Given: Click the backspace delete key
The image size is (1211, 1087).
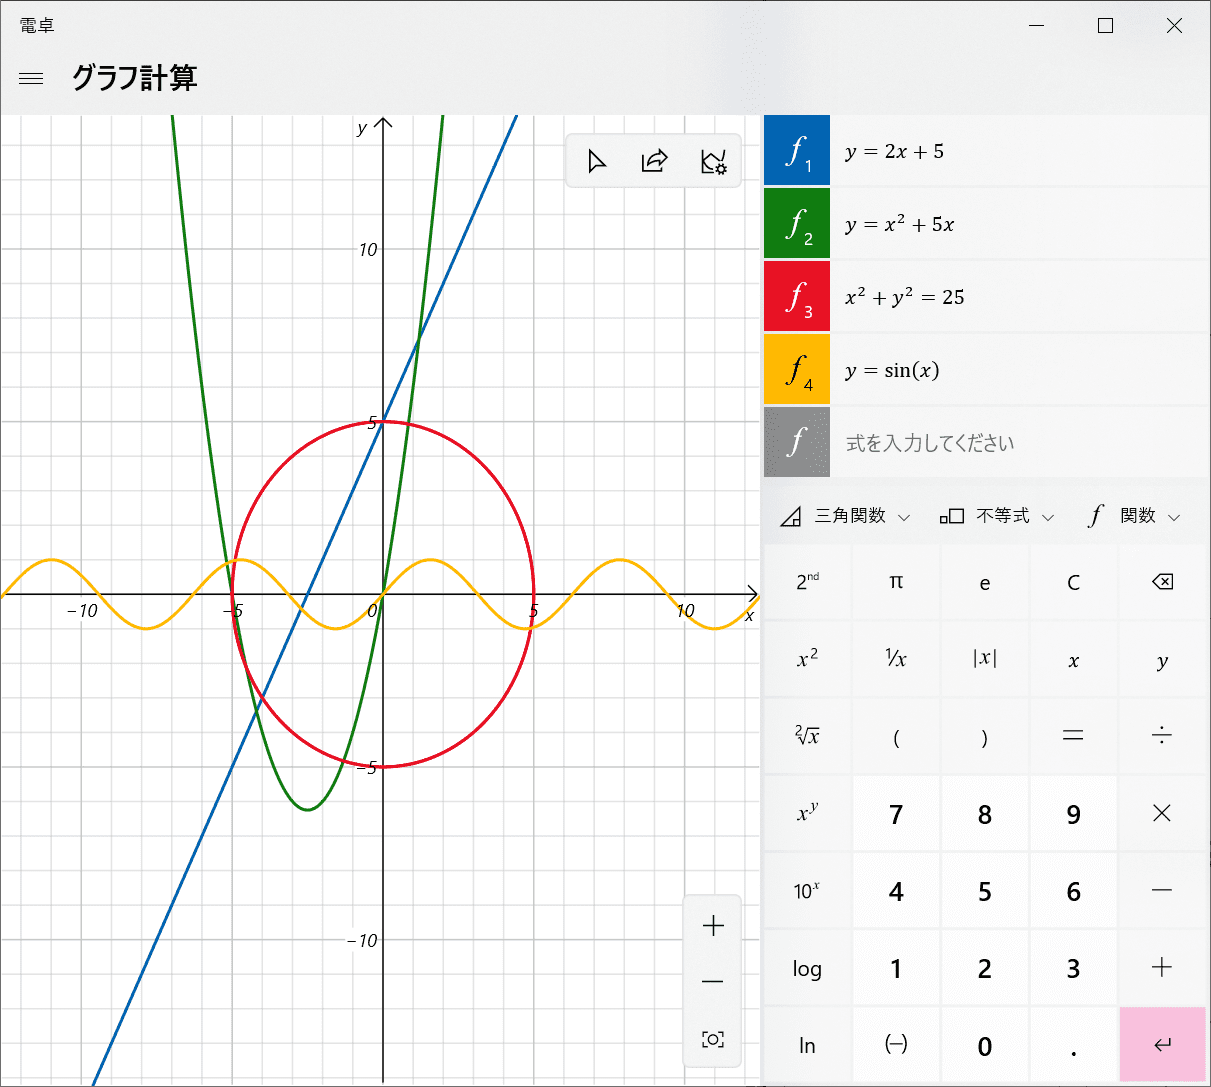Looking at the screenshot, I should coord(1162,582).
